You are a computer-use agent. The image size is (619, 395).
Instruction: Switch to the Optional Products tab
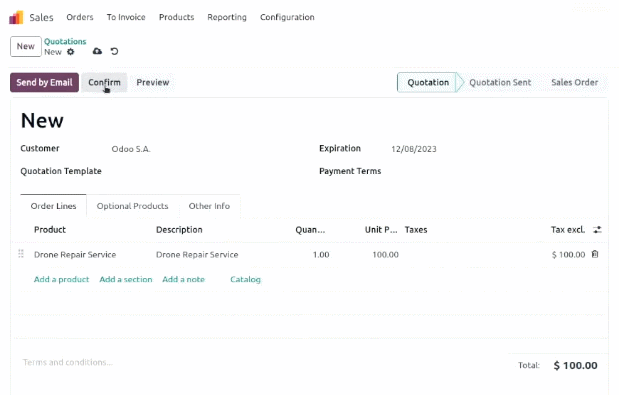(x=133, y=206)
